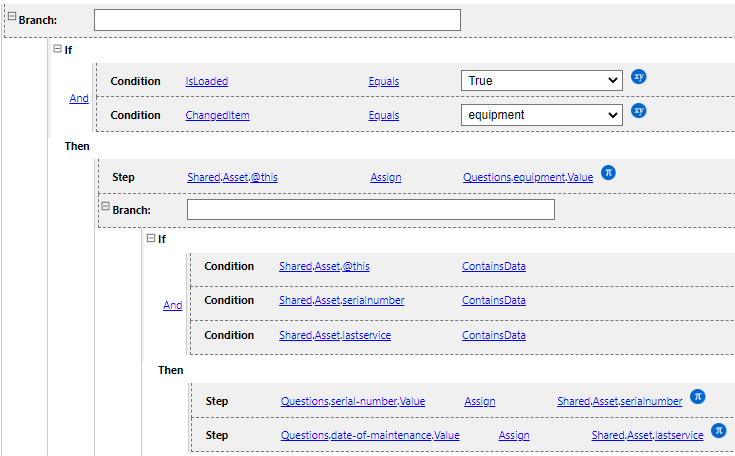
Task: Collapse the top-level Branch section
Action: click(x=12, y=17)
